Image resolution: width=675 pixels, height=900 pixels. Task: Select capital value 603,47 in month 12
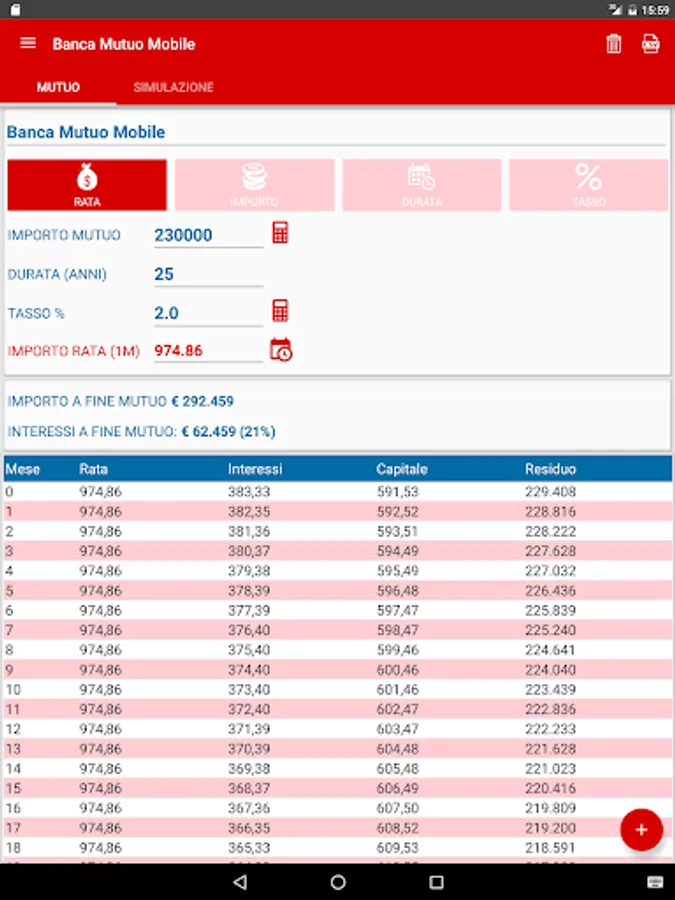coord(398,729)
